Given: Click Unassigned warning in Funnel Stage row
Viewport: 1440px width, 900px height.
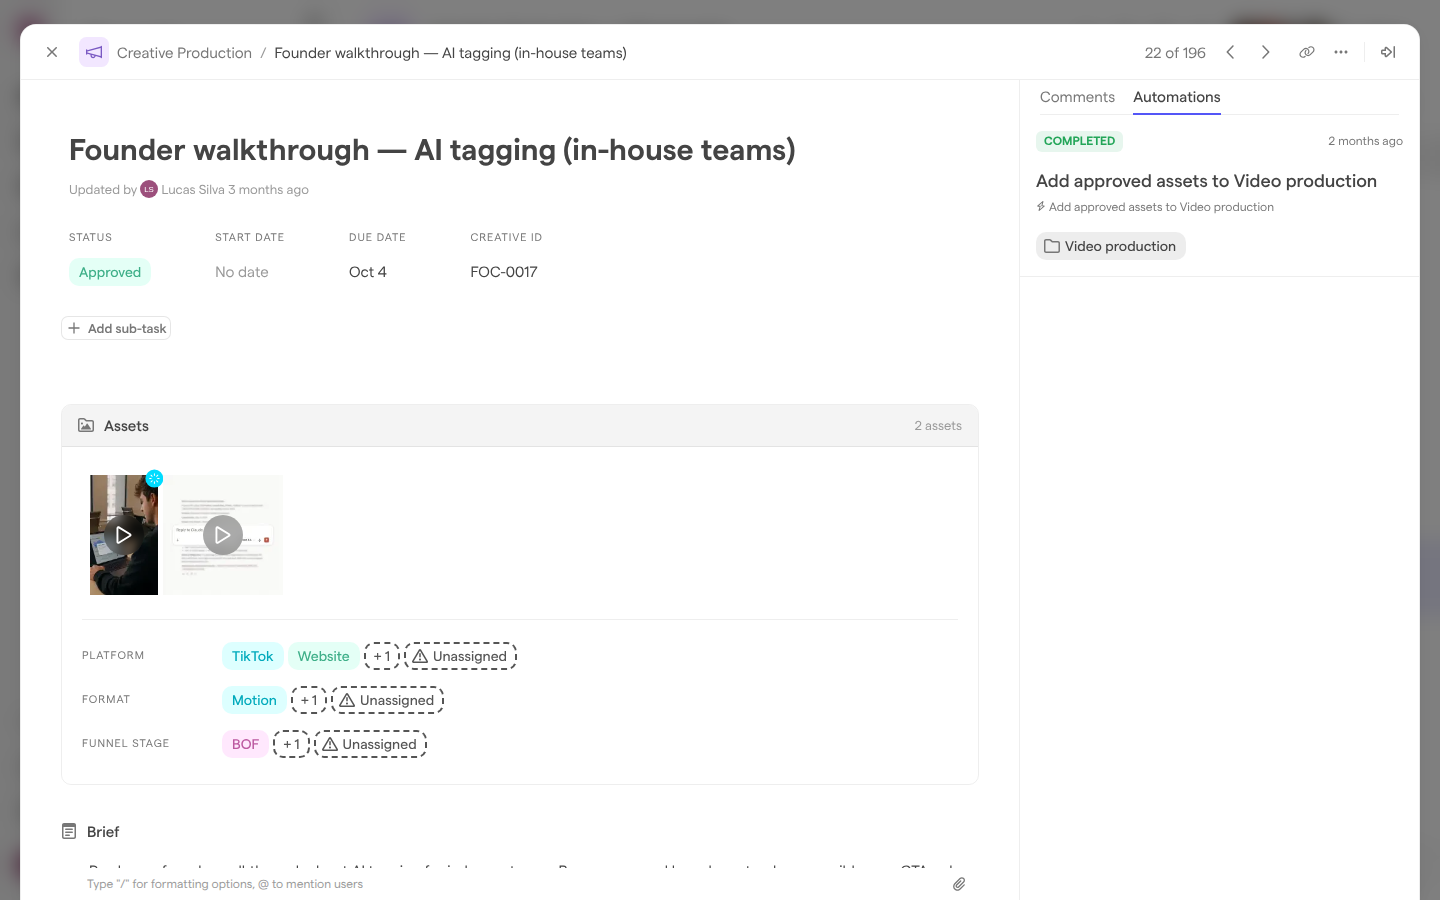Looking at the screenshot, I should (x=370, y=744).
